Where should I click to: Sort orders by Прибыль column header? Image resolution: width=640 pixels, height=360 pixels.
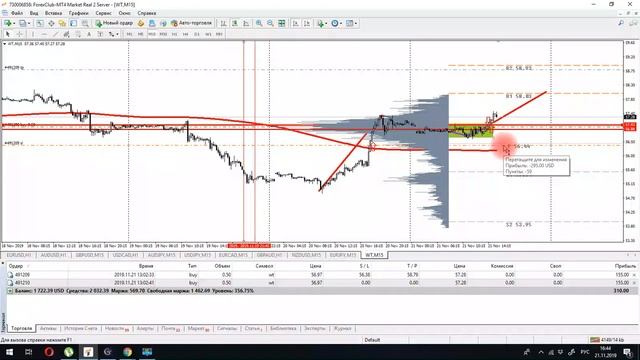point(625,266)
